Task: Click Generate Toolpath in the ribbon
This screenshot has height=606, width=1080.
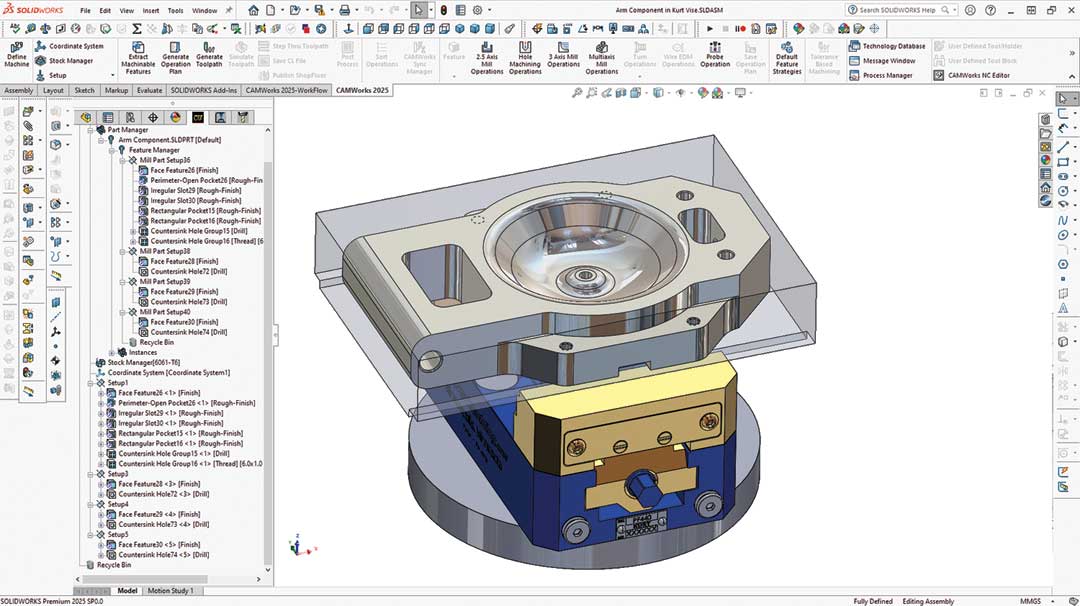Action: (x=209, y=48)
